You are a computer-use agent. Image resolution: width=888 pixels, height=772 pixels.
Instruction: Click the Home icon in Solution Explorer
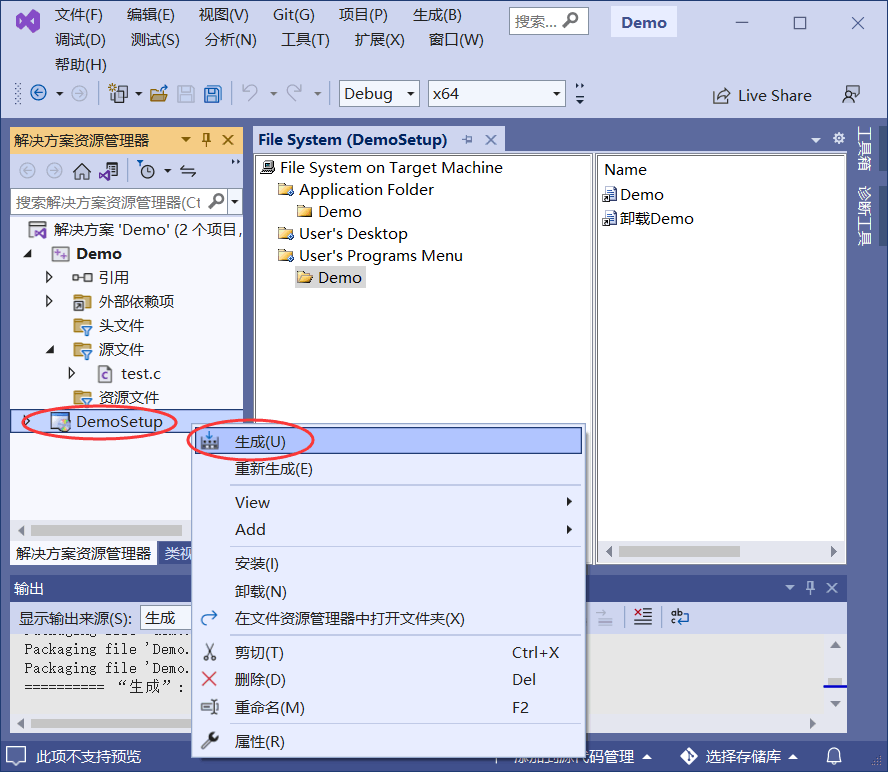82,171
